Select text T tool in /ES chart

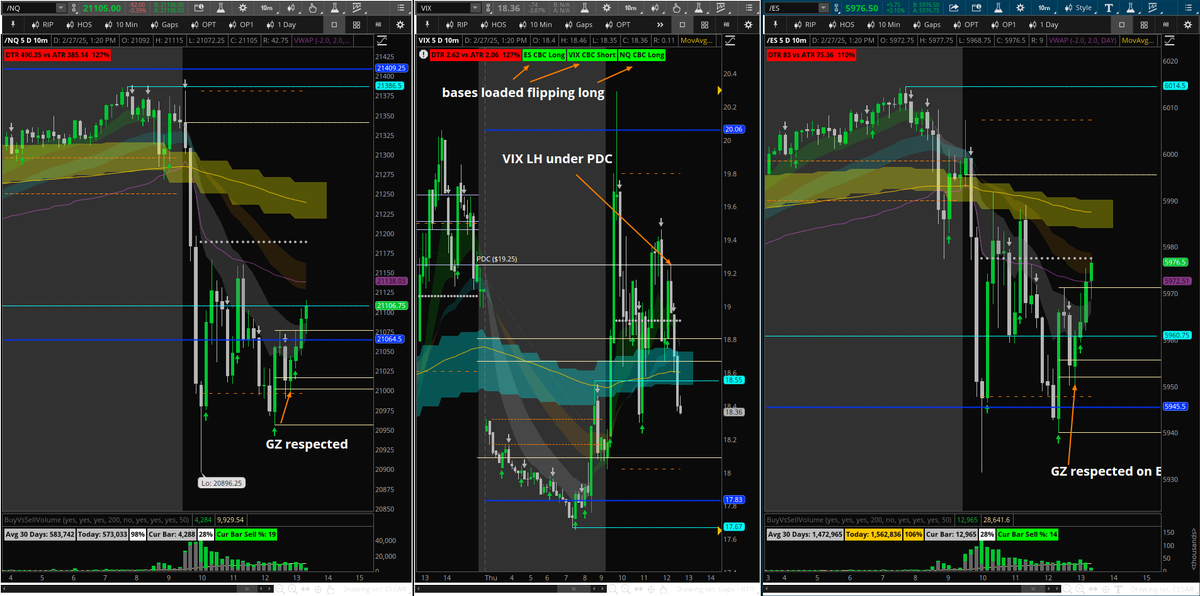click(1109, 8)
